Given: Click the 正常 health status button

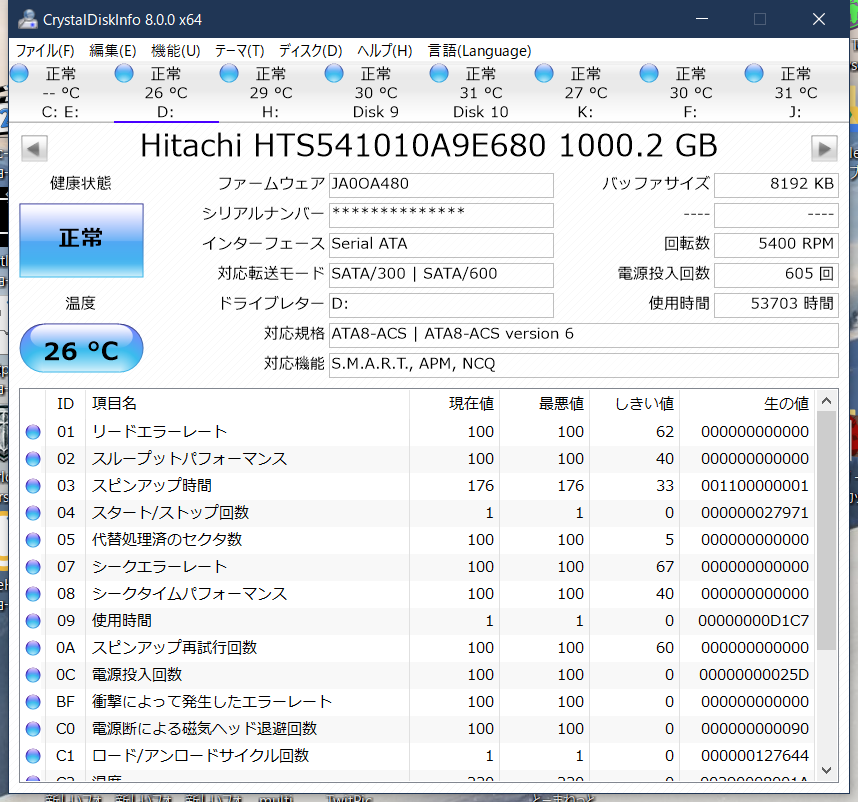Looking at the screenshot, I should (81, 240).
